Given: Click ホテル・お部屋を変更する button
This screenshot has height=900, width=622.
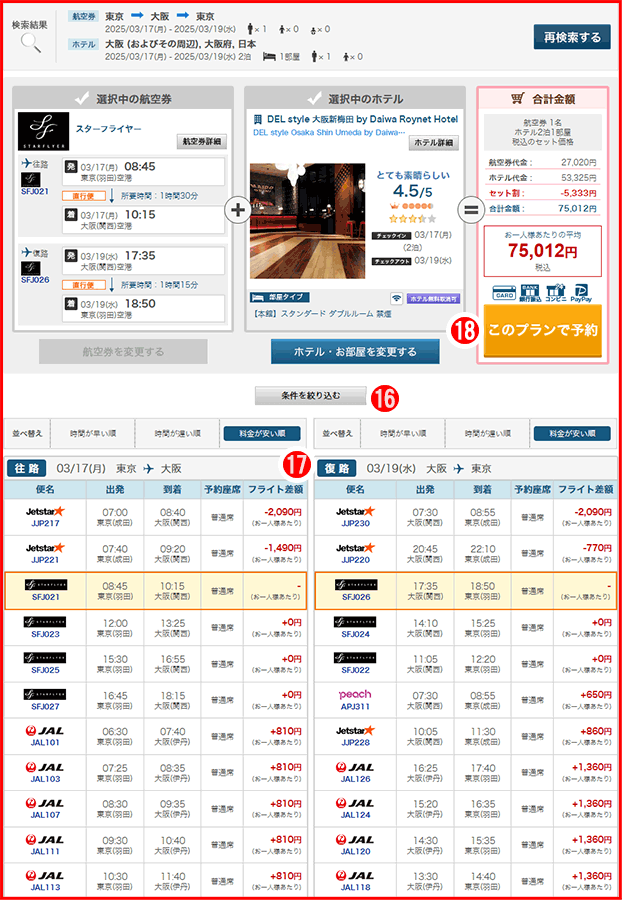Looking at the screenshot, I should tap(355, 352).
